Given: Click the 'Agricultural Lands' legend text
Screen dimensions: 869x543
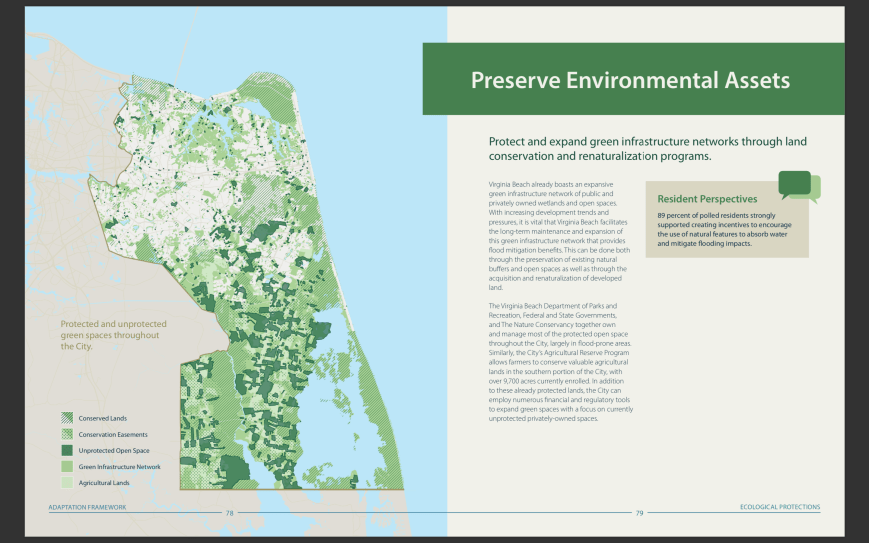Looking at the screenshot, I should 105,482.
